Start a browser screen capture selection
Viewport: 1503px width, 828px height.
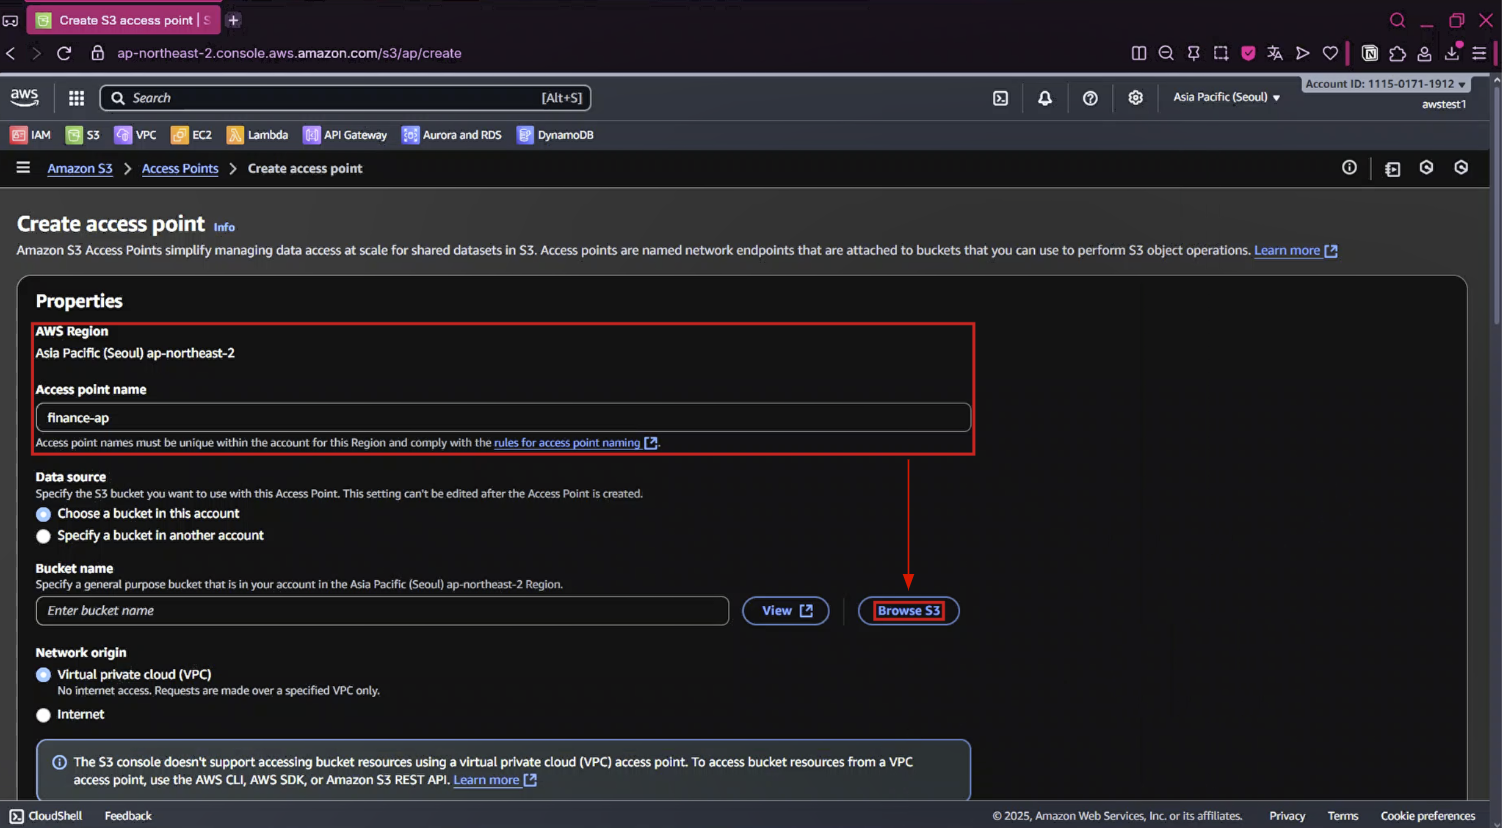tap(1221, 53)
